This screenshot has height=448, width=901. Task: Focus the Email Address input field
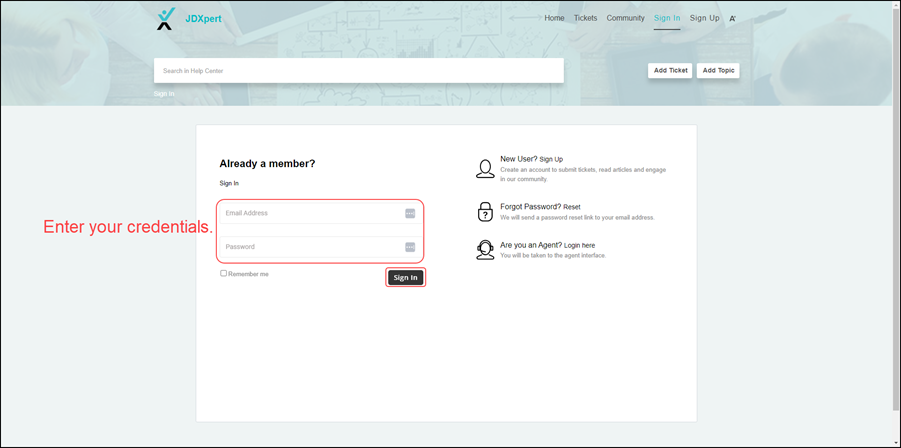coord(310,213)
